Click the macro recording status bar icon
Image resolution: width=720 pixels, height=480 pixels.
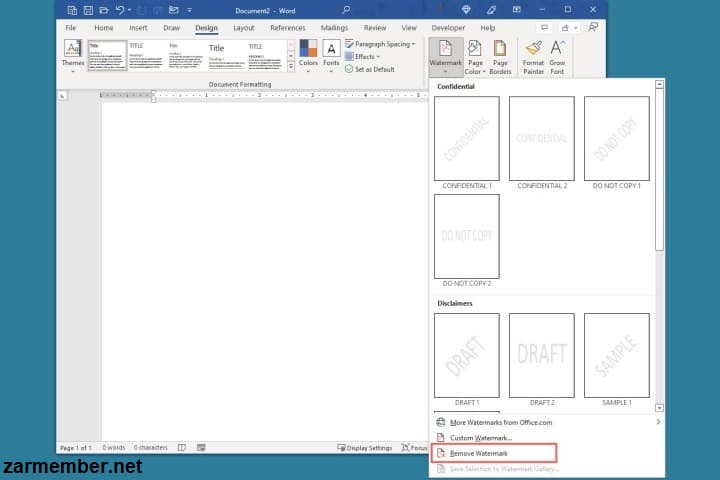click(201, 447)
